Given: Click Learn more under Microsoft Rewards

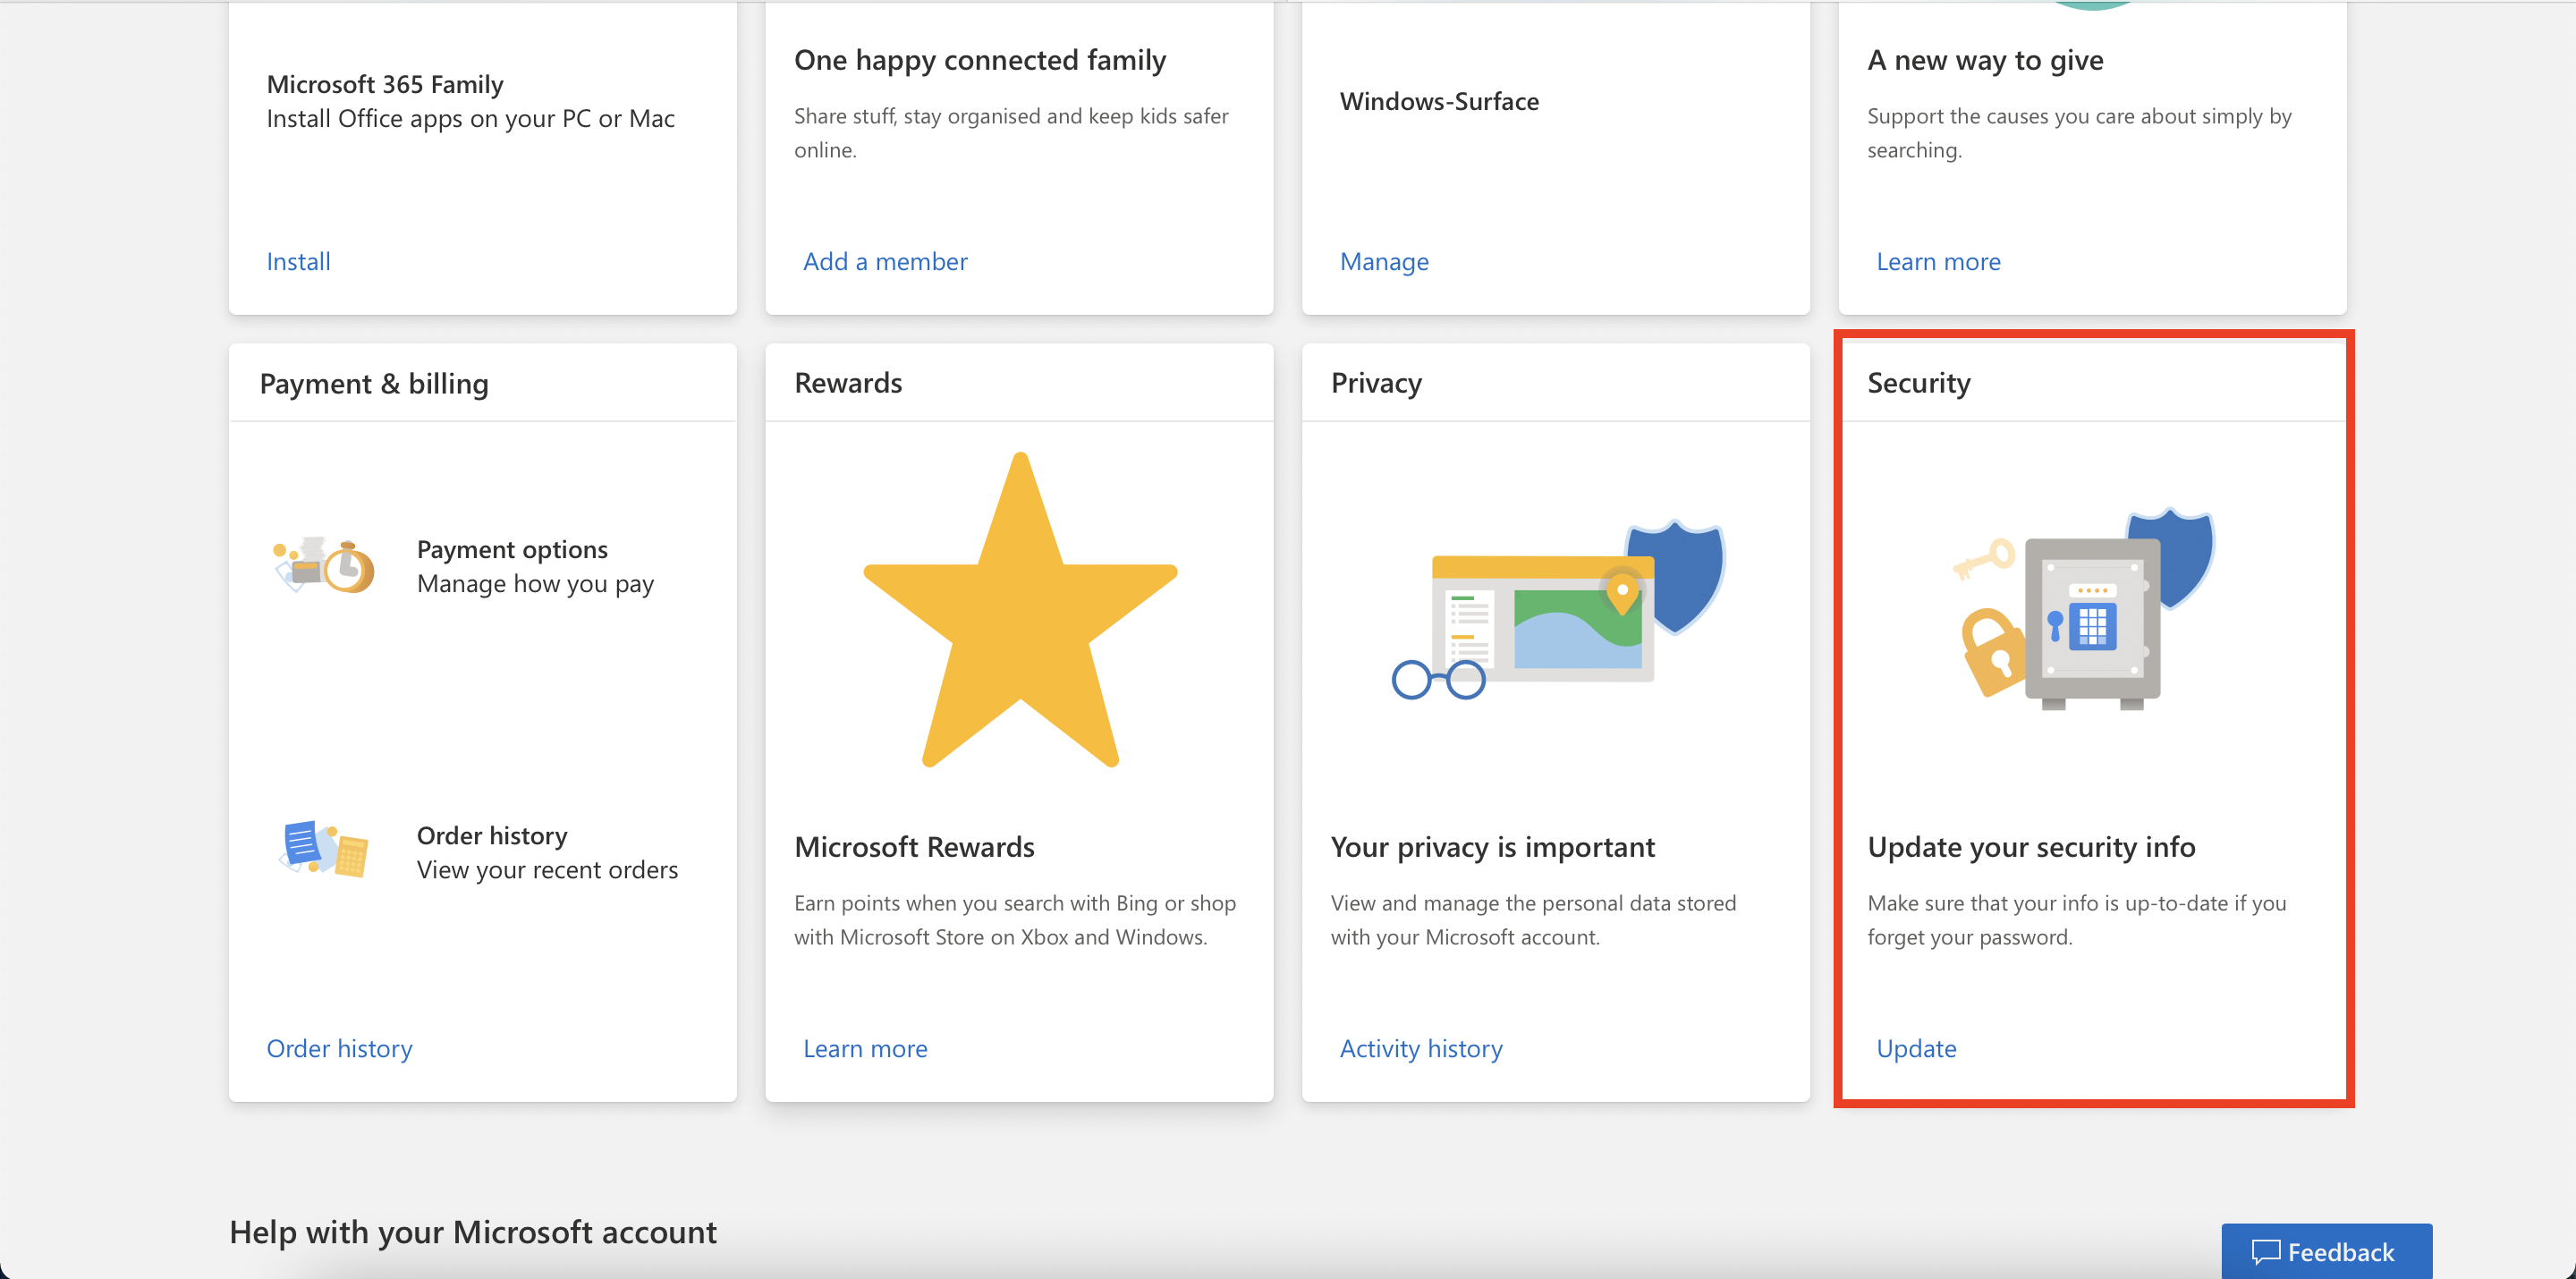Looking at the screenshot, I should click(865, 1048).
